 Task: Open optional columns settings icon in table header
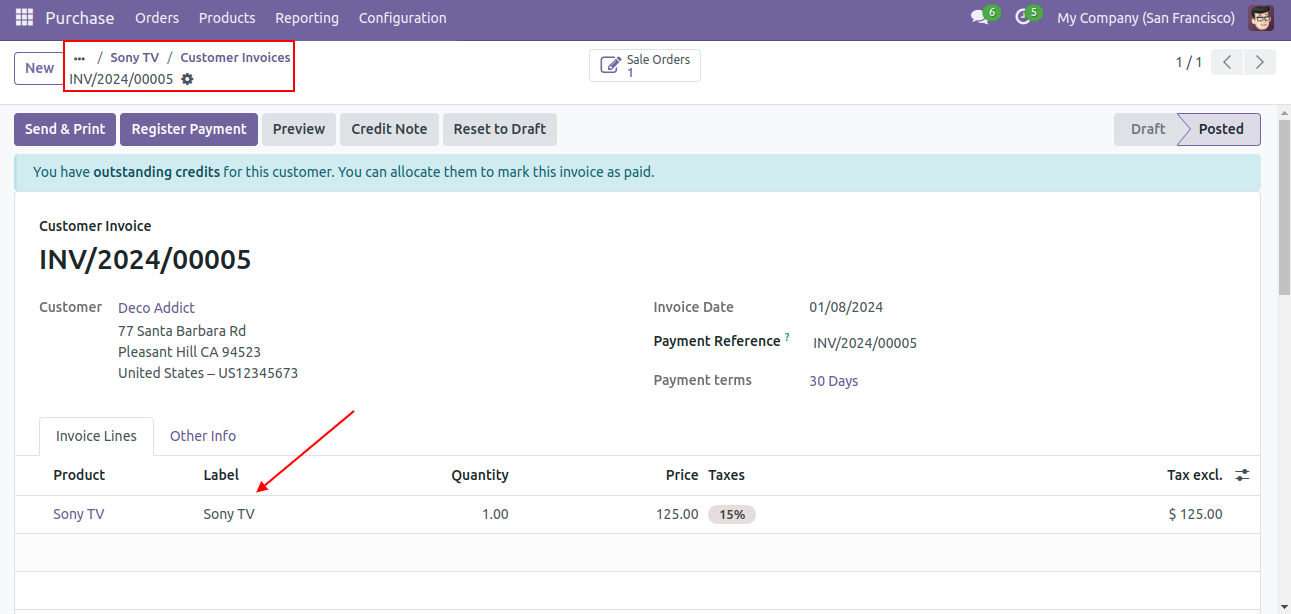pyautogui.click(x=1242, y=475)
